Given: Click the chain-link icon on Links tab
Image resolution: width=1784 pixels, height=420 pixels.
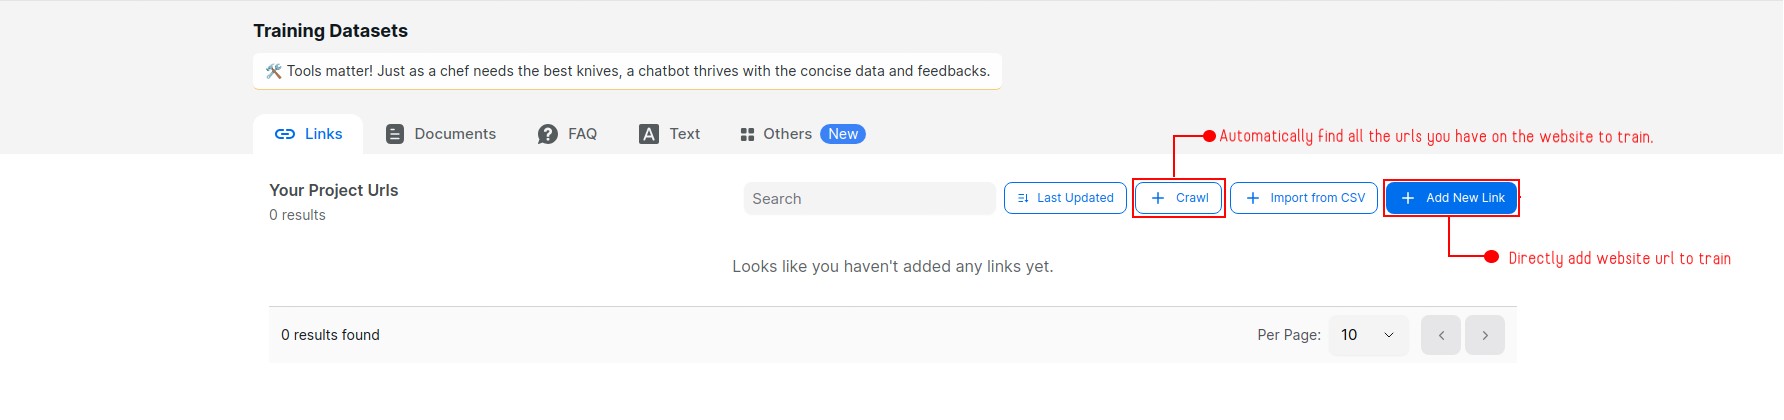Looking at the screenshot, I should pyautogui.click(x=285, y=134).
